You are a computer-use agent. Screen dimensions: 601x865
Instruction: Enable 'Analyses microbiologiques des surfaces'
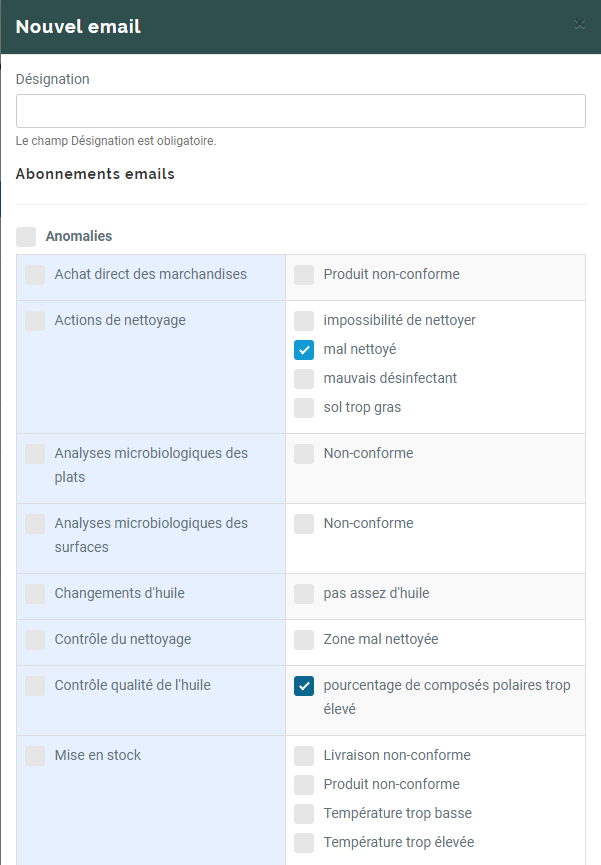(34, 524)
